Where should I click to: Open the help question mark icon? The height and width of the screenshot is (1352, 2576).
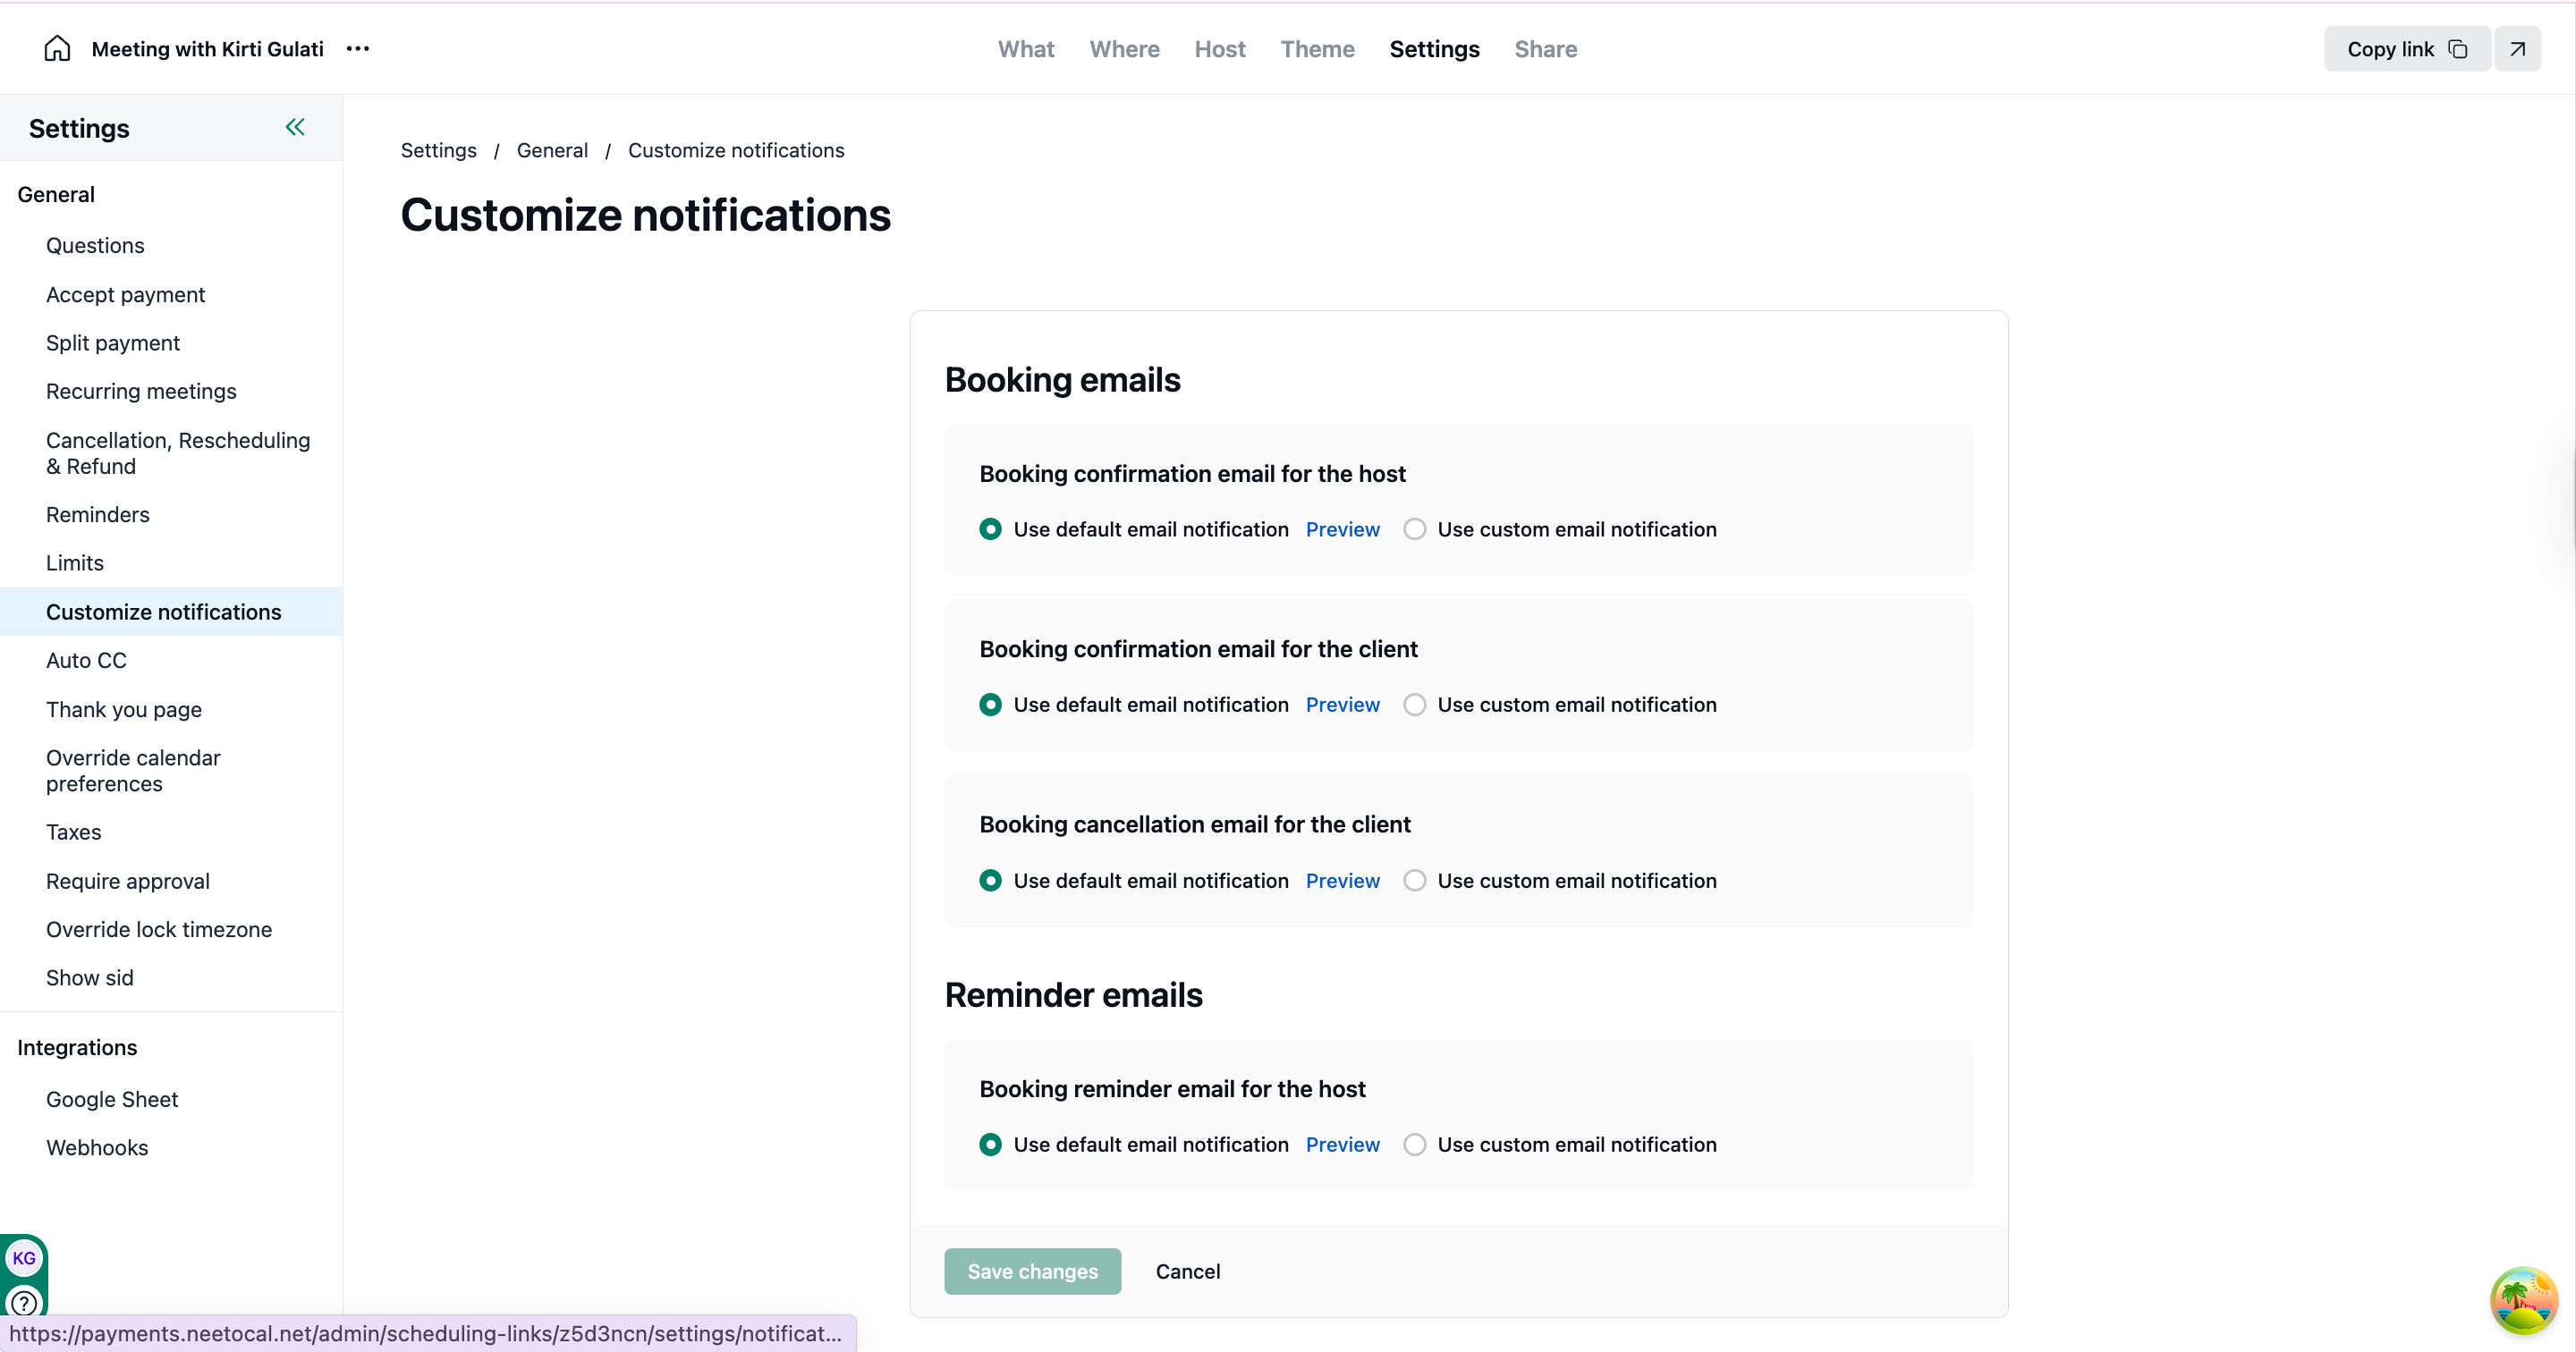(24, 1303)
